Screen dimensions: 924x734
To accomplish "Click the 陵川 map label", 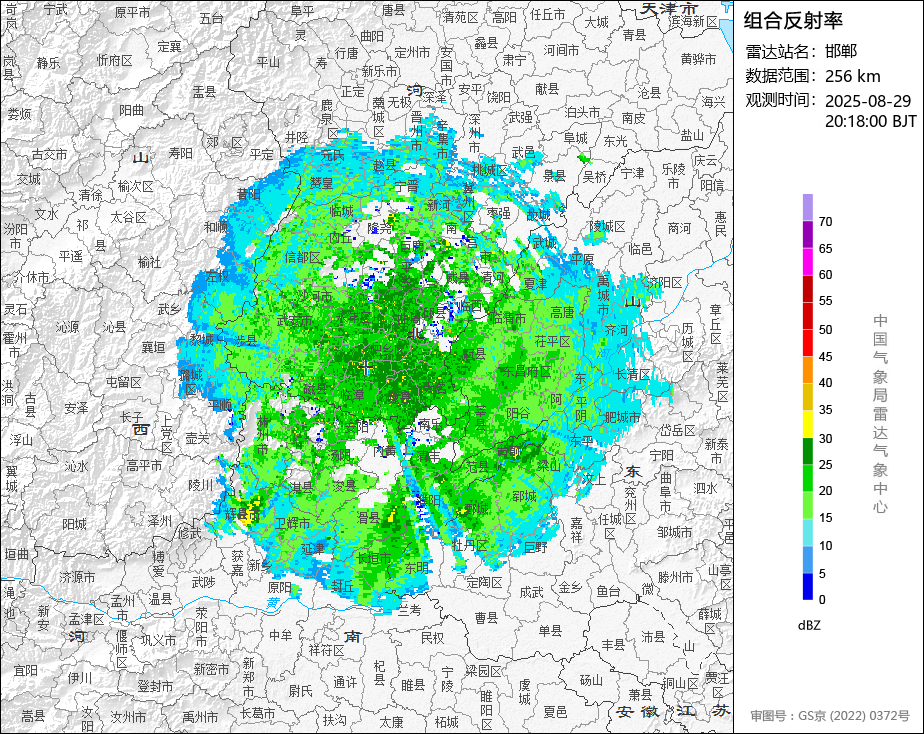I will pyautogui.click(x=200, y=484).
